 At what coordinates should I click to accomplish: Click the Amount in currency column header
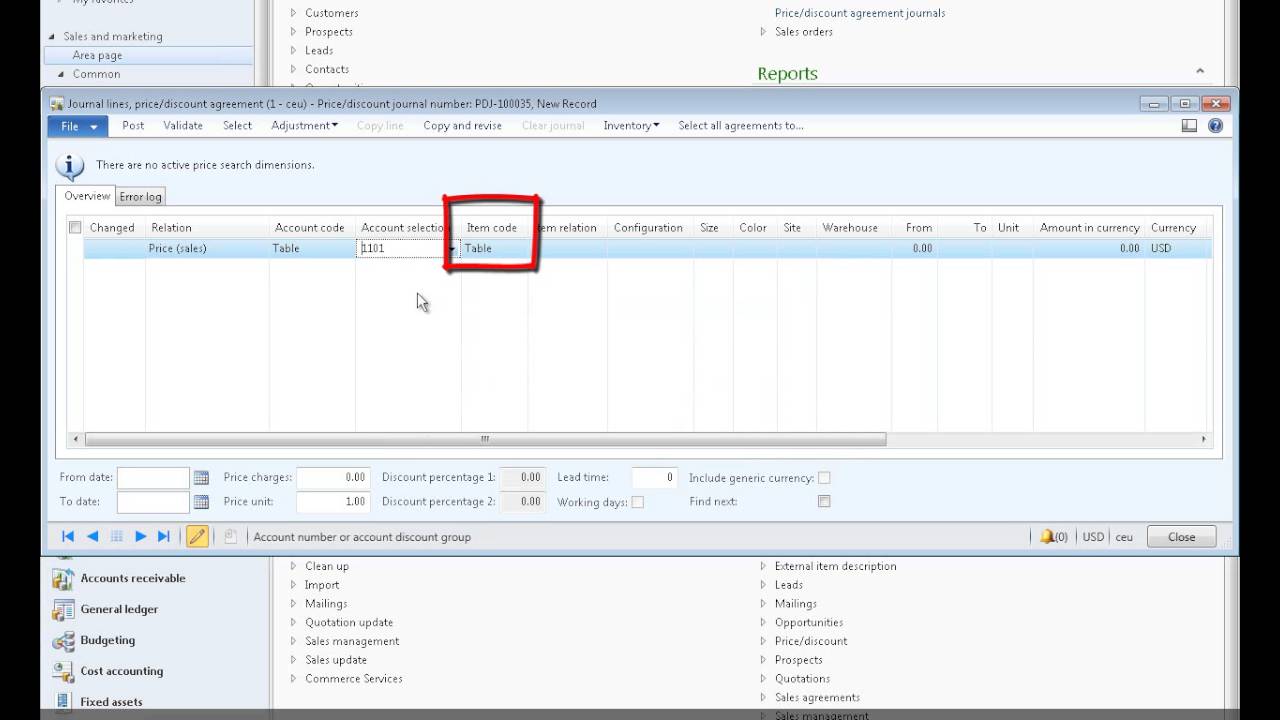pos(1089,228)
